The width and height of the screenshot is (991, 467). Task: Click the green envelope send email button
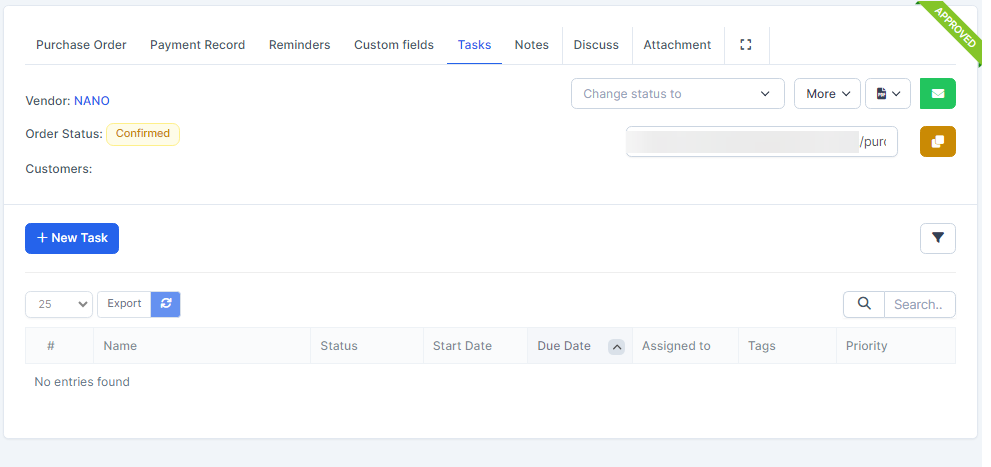click(x=937, y=94)
